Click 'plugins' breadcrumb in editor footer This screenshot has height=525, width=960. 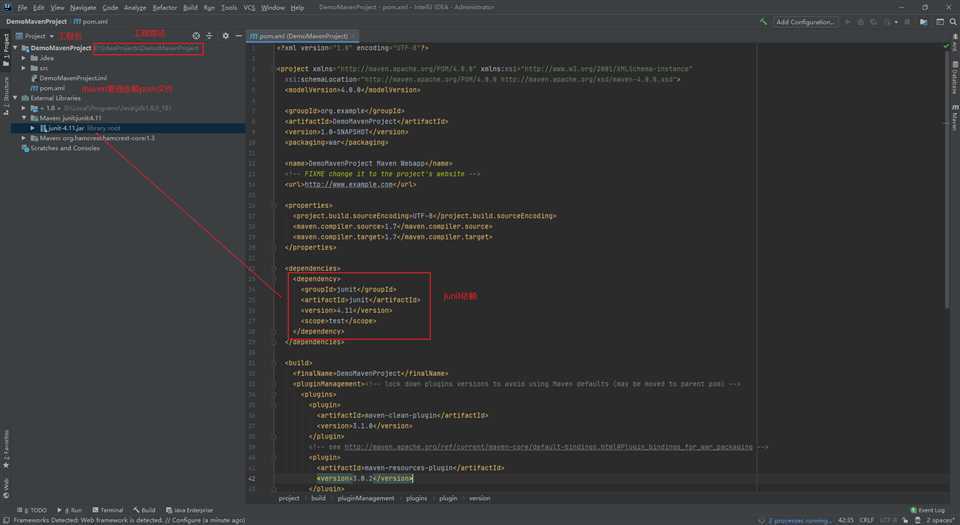click(x=416, y=498)
